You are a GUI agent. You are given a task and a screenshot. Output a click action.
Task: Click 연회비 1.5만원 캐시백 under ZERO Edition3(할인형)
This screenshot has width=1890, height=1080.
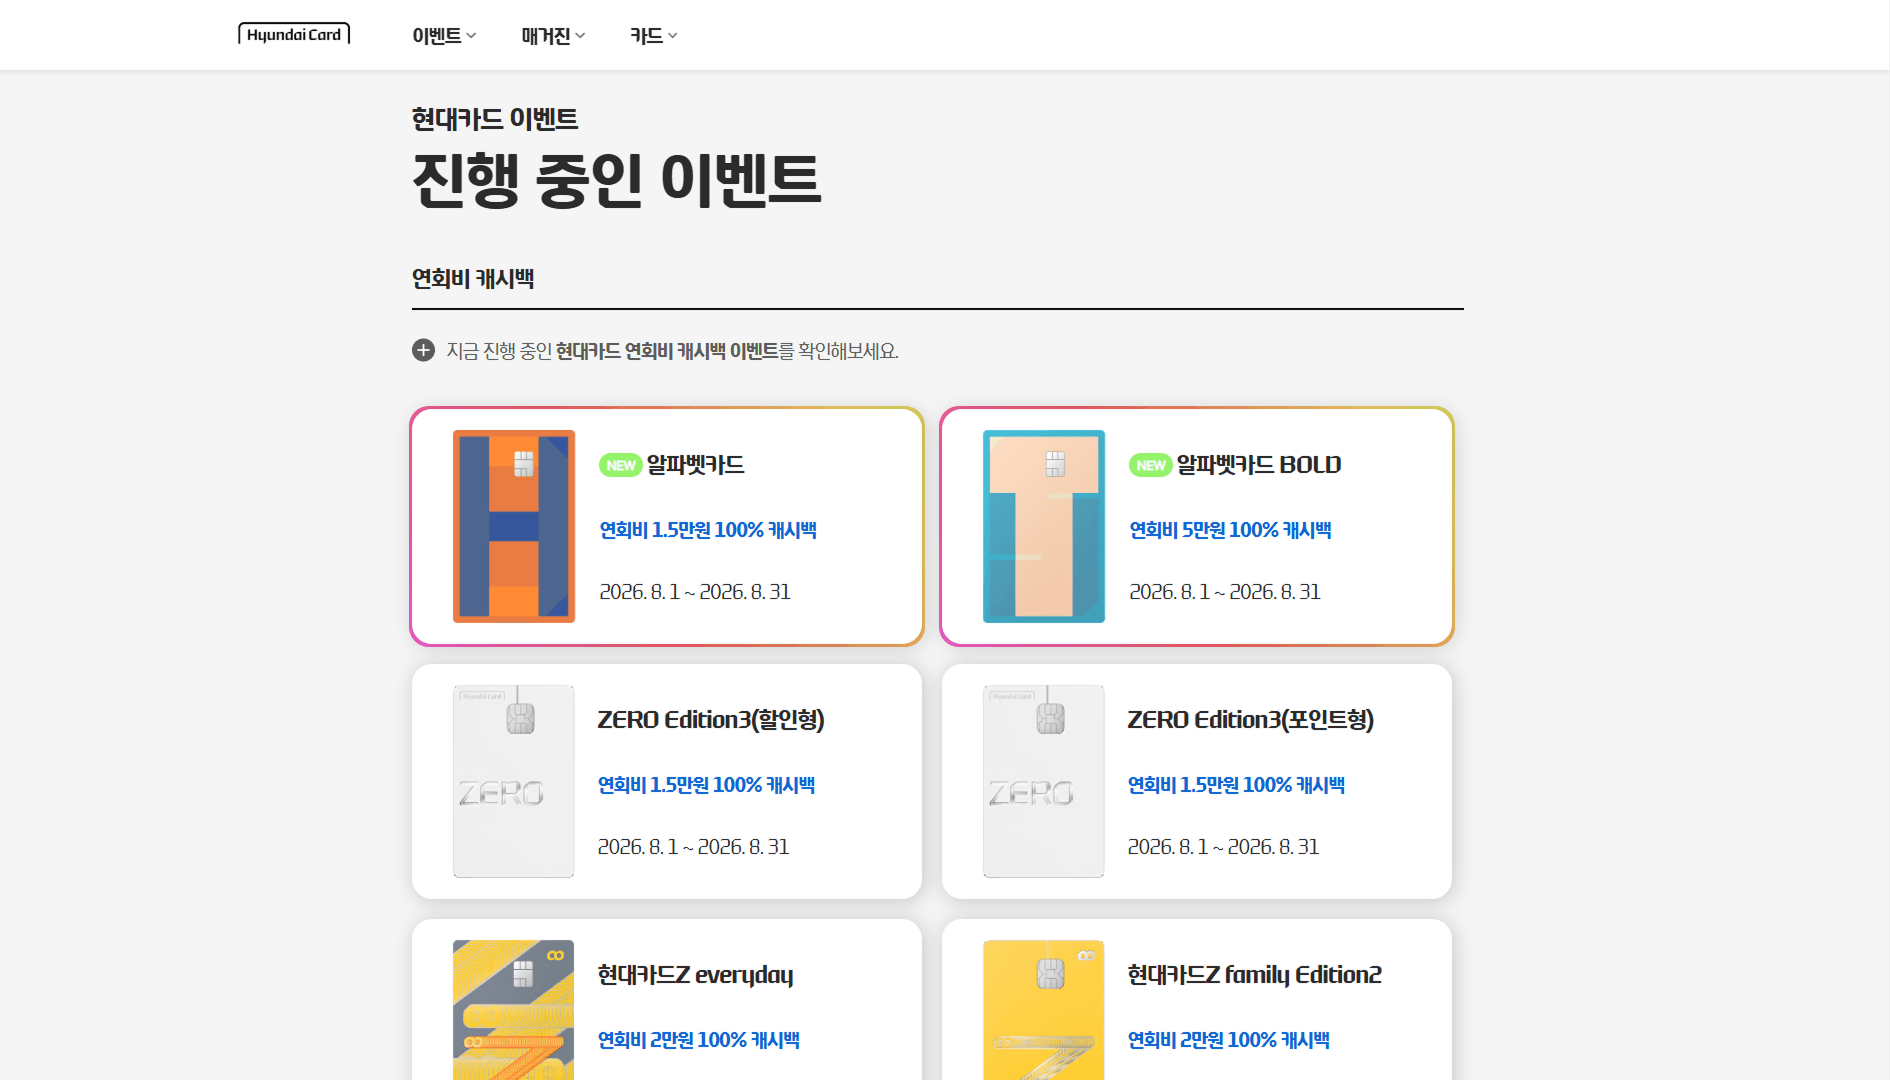706,785
